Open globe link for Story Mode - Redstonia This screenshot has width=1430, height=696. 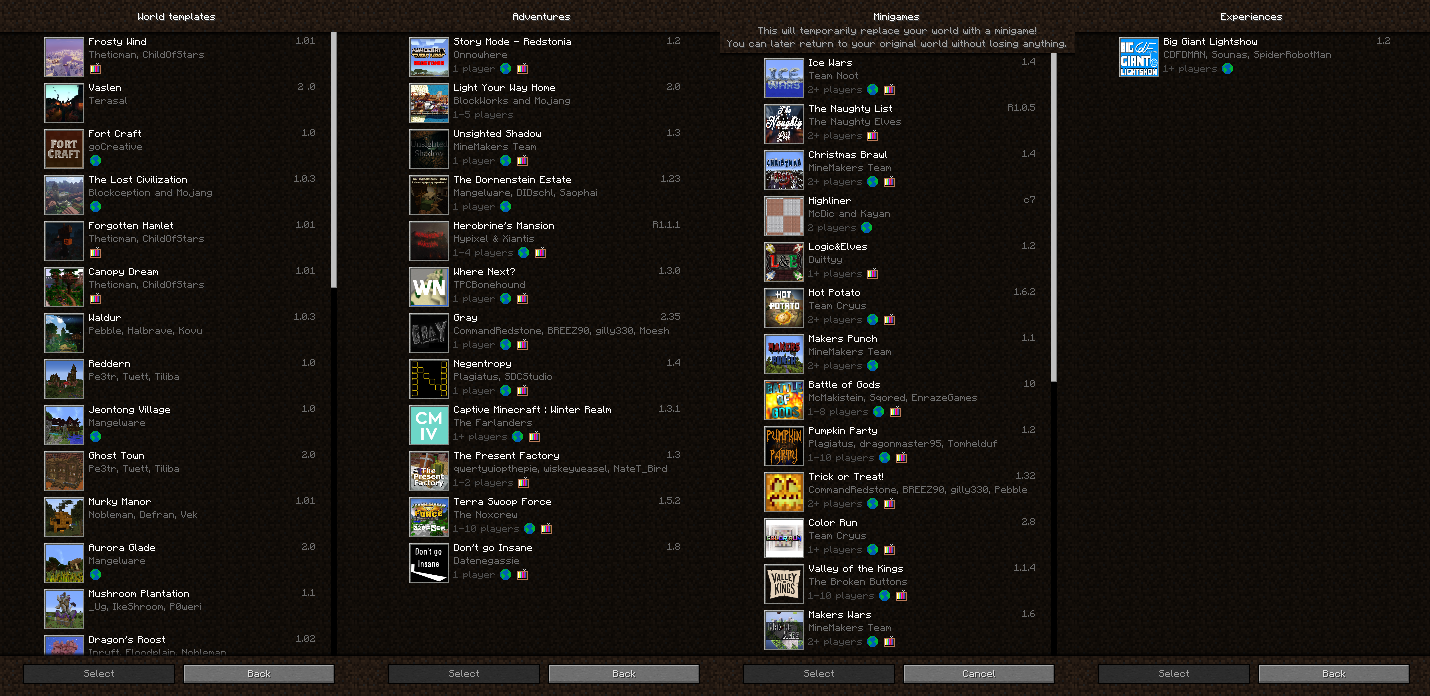tap(506, 69)
